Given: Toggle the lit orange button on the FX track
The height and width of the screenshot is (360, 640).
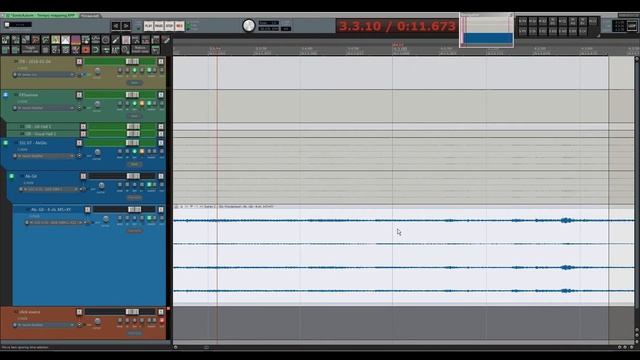Looking at the screenshot, I should pos(142,104).
